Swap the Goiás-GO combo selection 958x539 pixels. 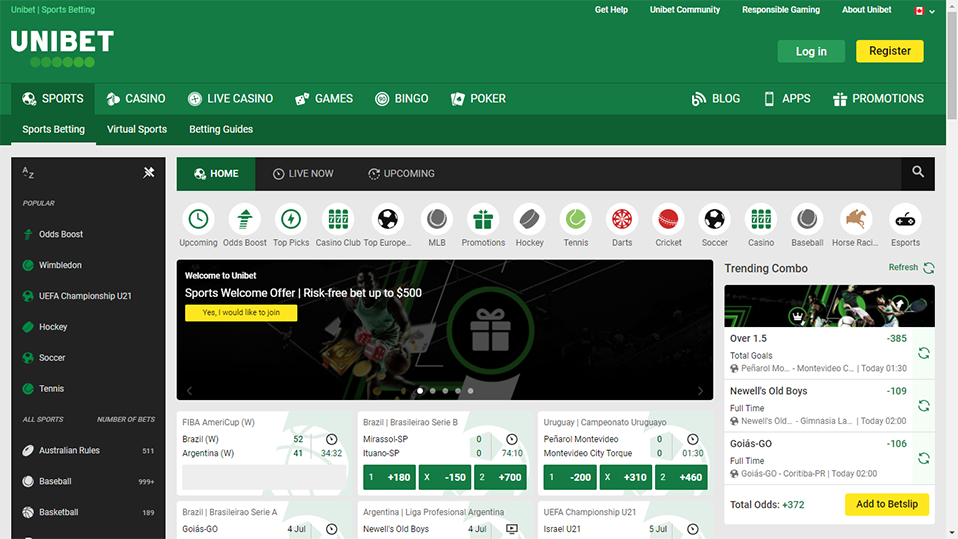pos(924,459)
